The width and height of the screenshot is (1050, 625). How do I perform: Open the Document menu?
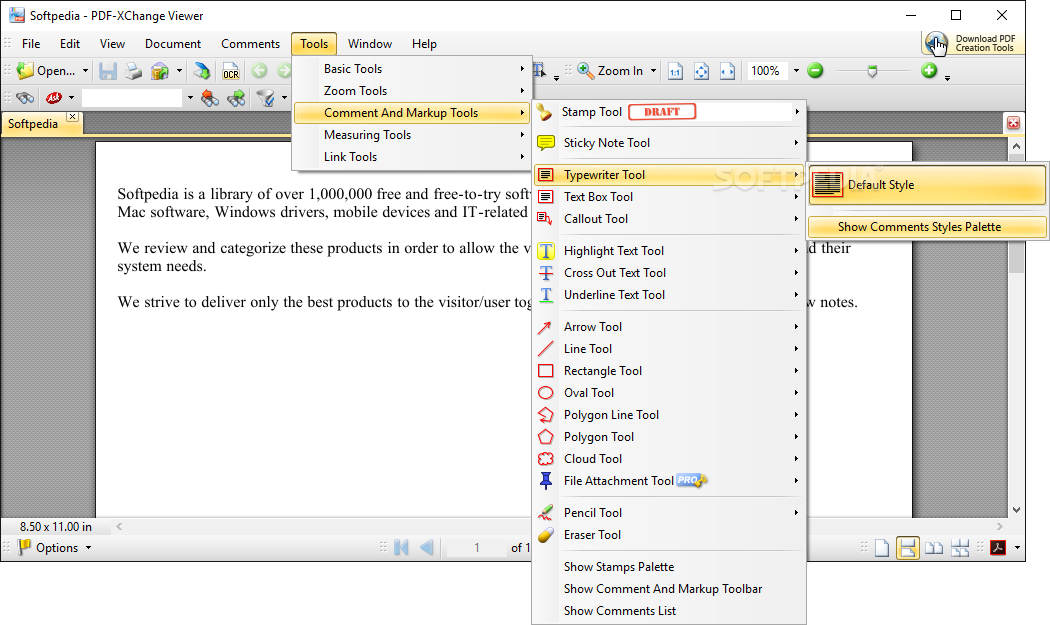coord(173,44)
